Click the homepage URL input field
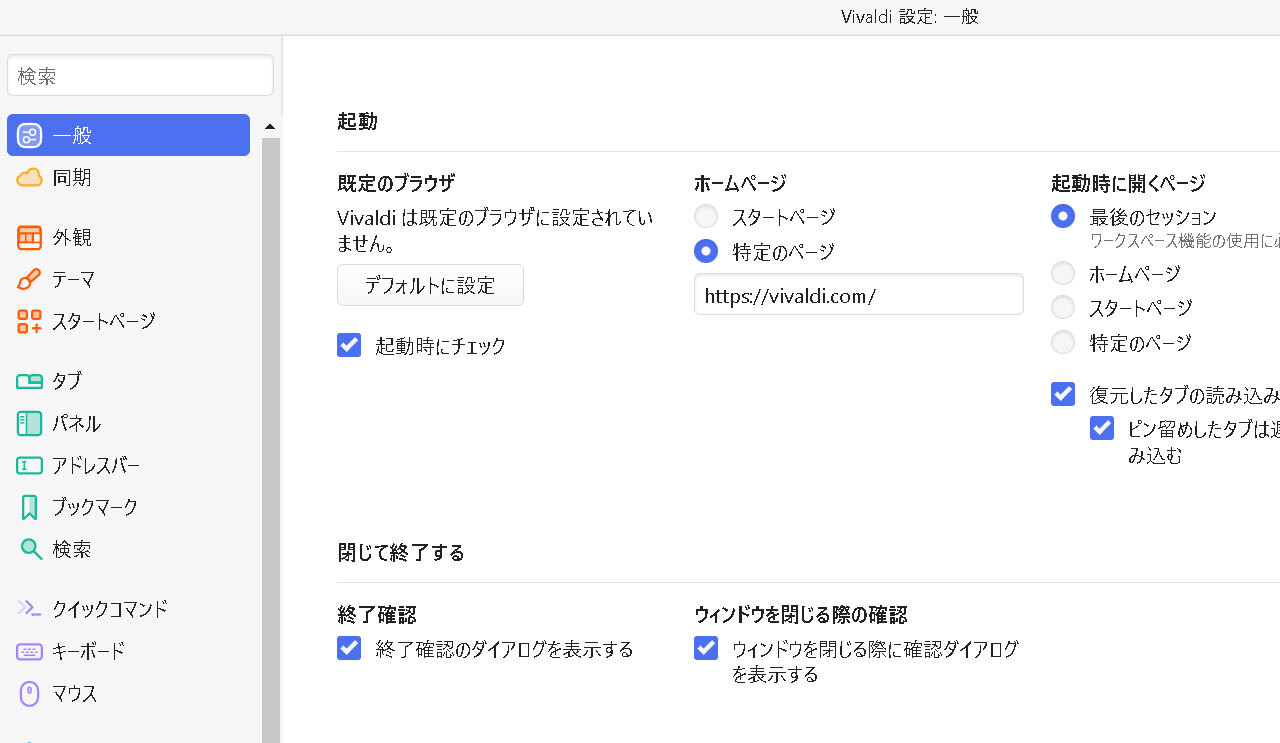Screen dimensions: 1280x743 click(x=858, y=295)
